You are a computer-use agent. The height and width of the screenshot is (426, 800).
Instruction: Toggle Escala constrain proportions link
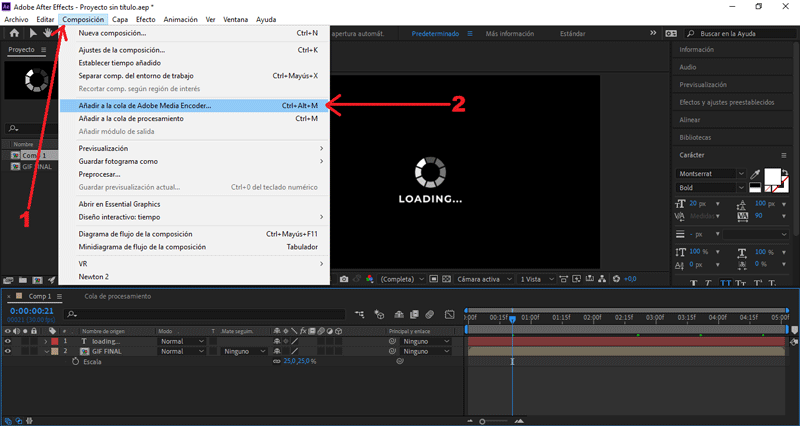coord(277,361)
